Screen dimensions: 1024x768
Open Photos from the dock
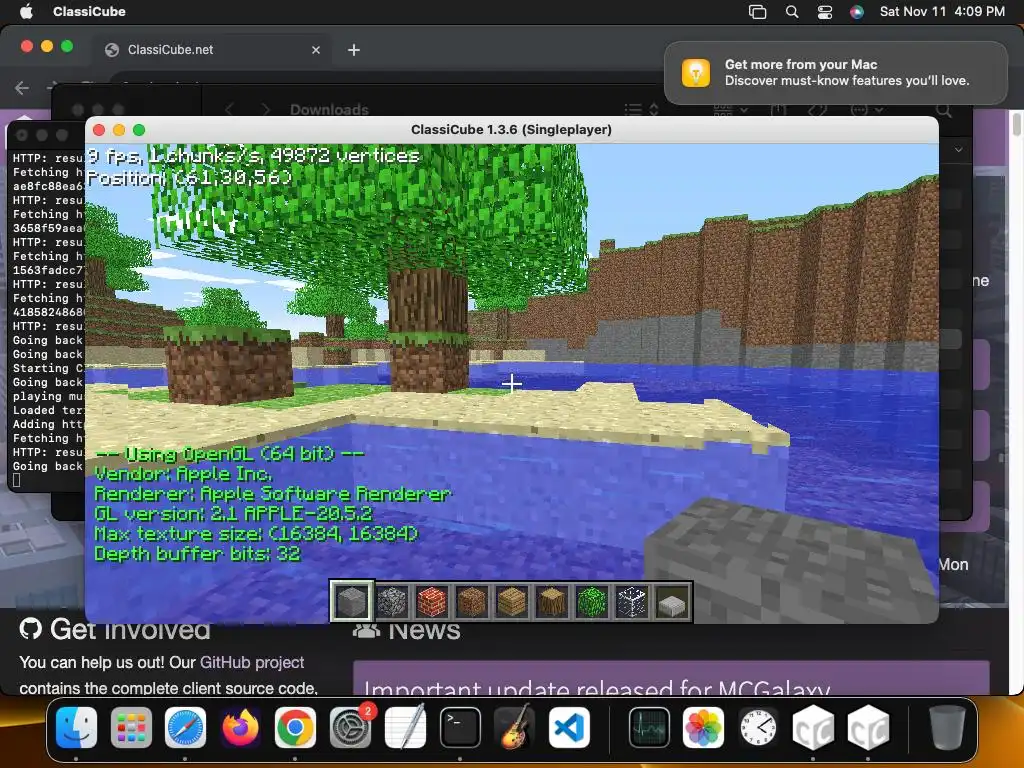point(703,727)
